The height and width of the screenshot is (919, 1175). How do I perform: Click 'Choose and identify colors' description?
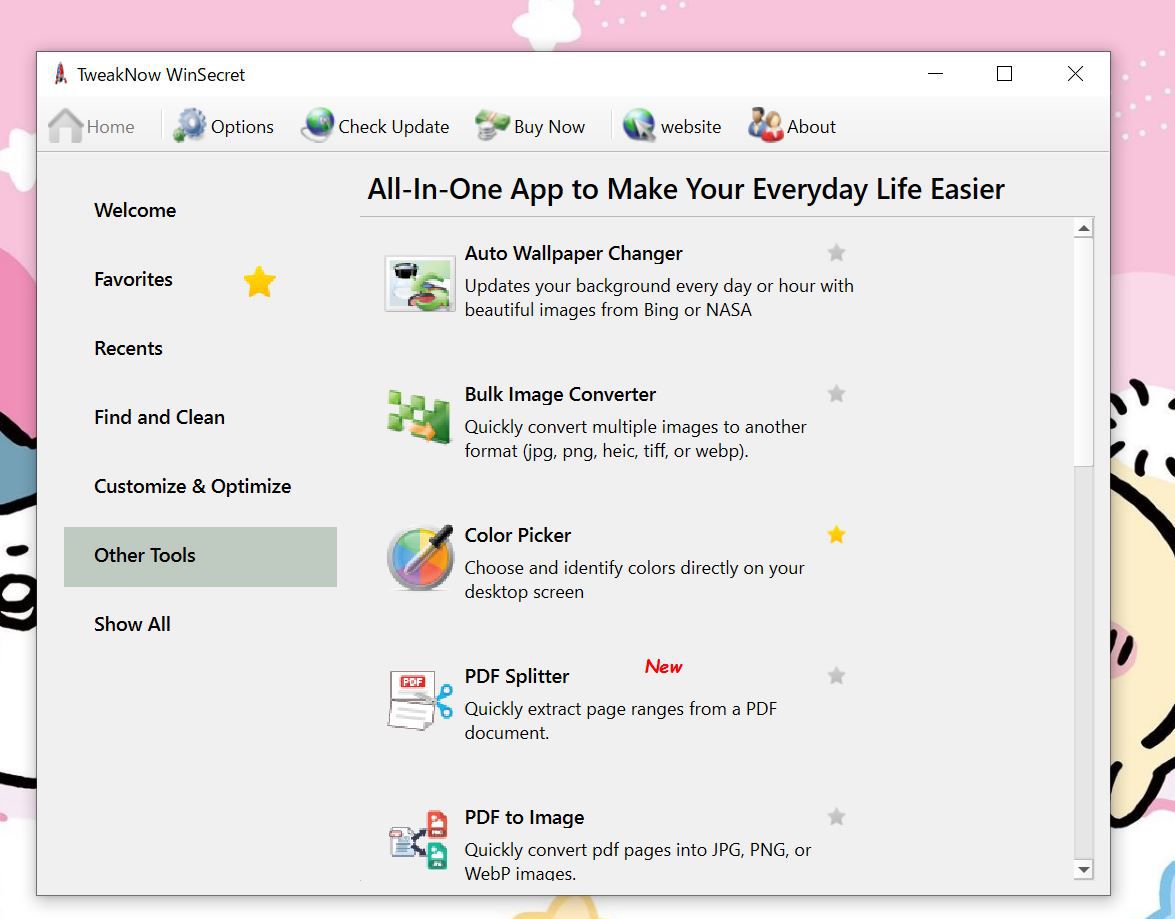[634, 579]
